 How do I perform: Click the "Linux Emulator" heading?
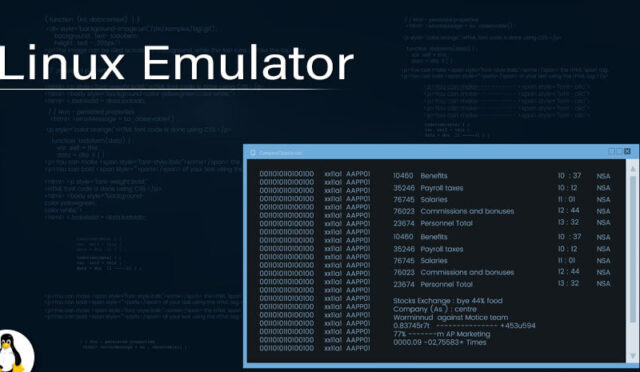tap(176, 63)
